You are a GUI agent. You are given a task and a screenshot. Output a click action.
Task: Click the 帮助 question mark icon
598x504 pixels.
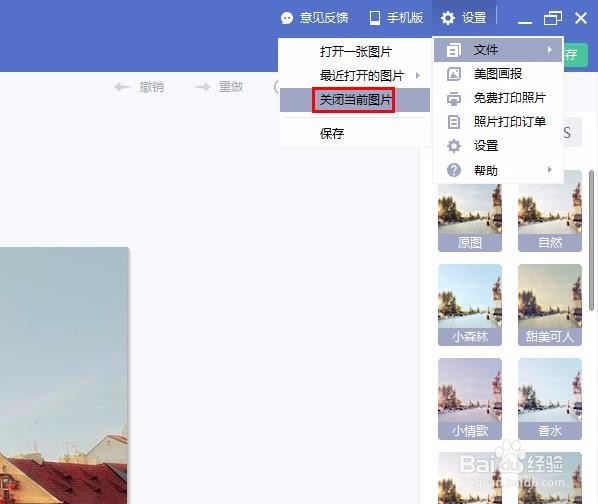coord(453,170)
